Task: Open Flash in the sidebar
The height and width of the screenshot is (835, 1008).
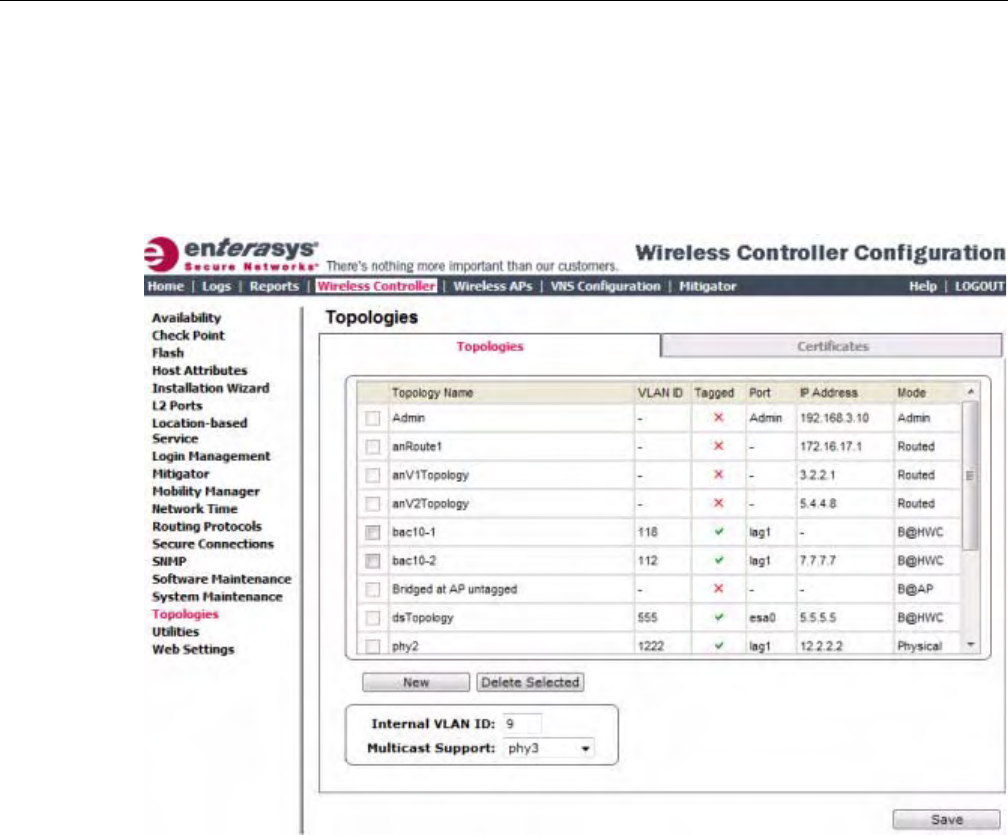Action: click(x=168, y=353)
